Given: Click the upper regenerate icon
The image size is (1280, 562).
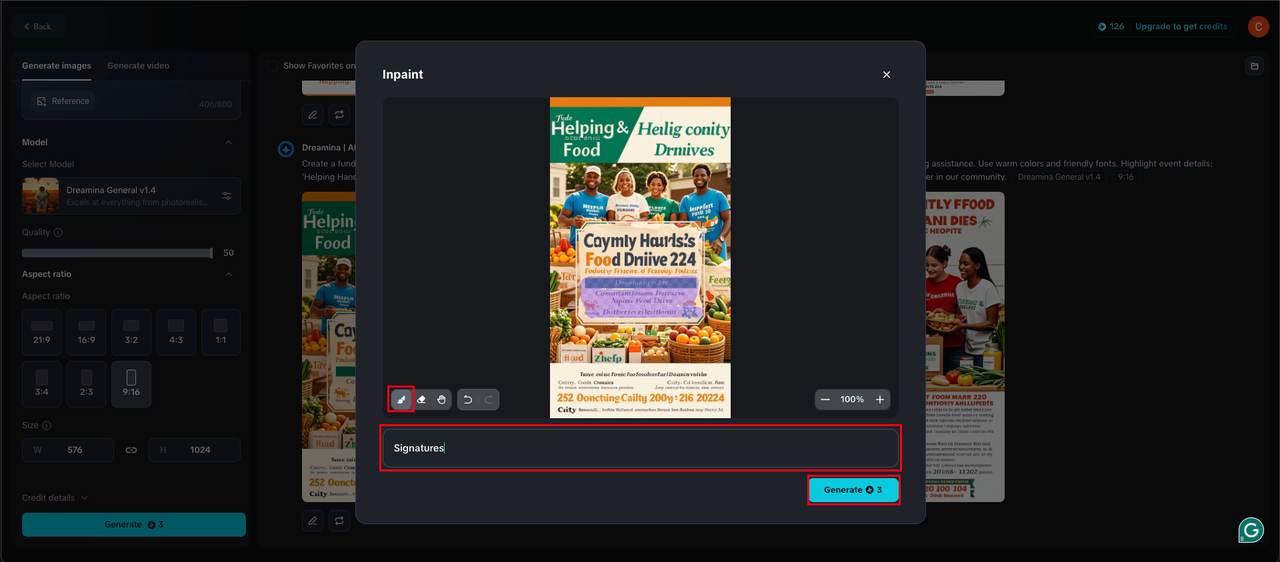Looking at the screenshot, I should coord(340,115).
